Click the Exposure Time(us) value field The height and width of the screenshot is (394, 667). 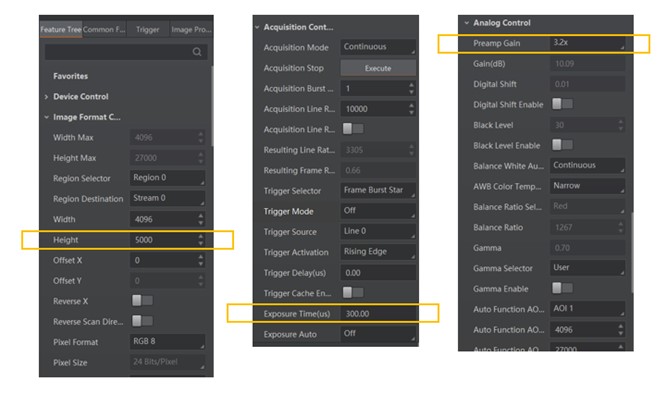(x=378, y=314)
